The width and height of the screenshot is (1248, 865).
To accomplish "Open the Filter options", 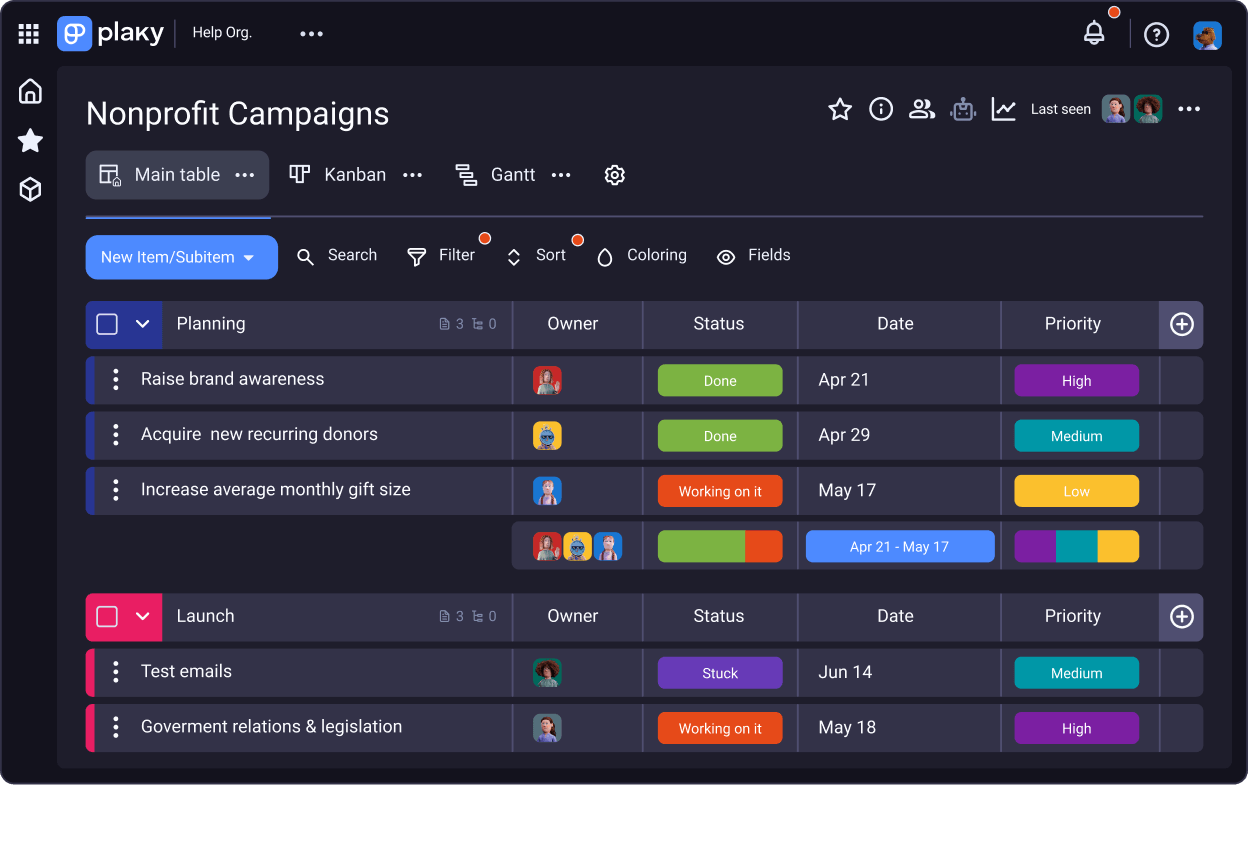I will coord(442,256).
